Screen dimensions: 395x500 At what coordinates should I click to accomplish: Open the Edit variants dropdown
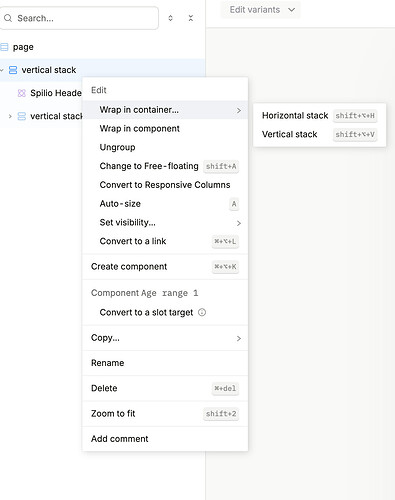pos(260,10)
